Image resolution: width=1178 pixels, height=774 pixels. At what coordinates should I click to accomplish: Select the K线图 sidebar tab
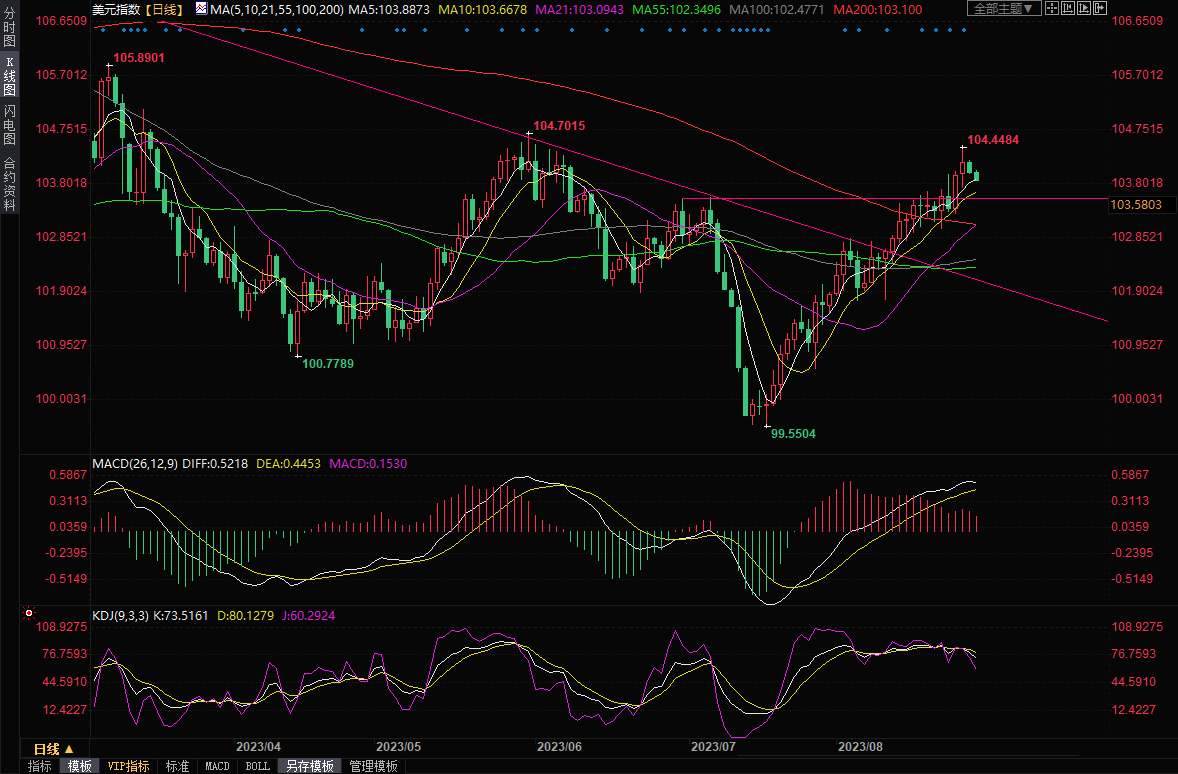pyautogui.click(x=10, y=76)
